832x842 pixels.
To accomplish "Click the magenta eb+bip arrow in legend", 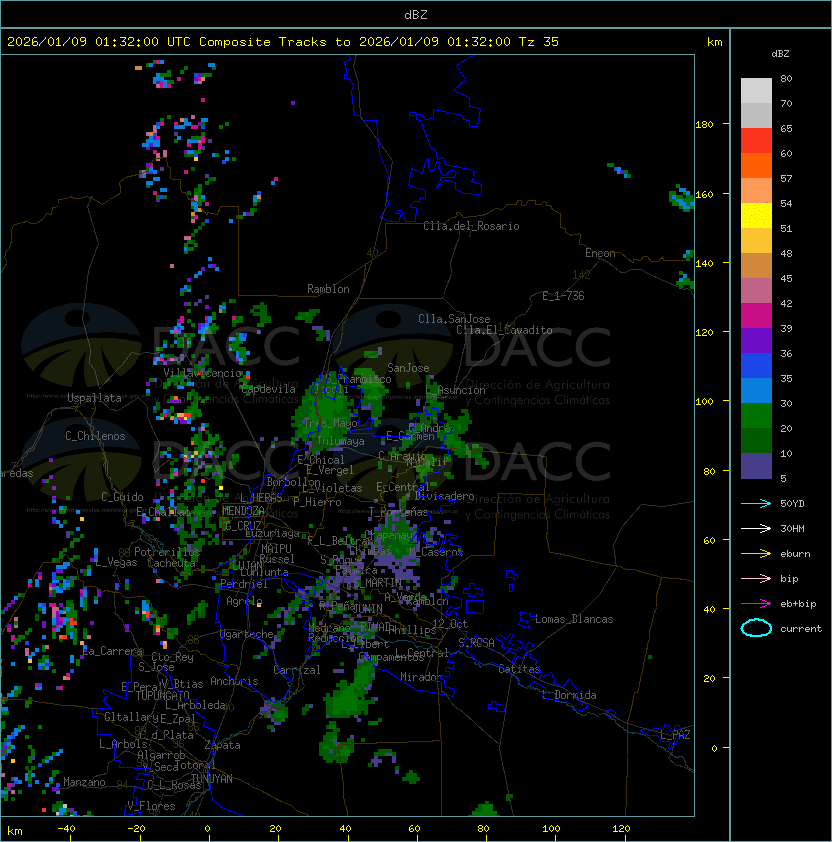I will coord(756,604).
